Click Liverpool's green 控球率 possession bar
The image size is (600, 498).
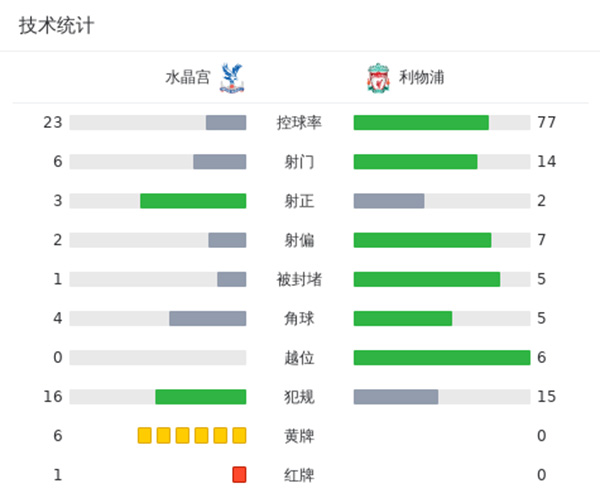pos(421,123)
